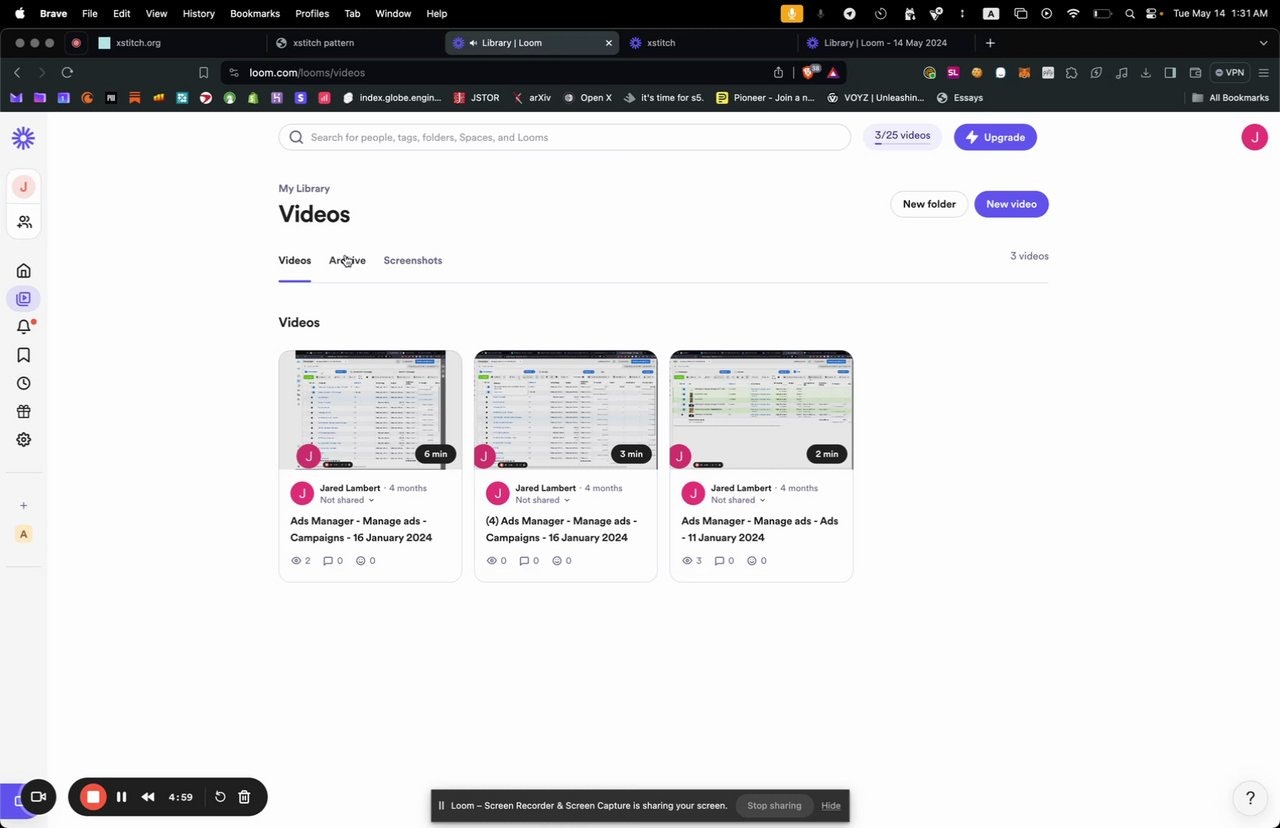The image size is (1280, 828).
Task: Expand Not shared dropdown on 3 min video
Action: (x=543, y=500)
